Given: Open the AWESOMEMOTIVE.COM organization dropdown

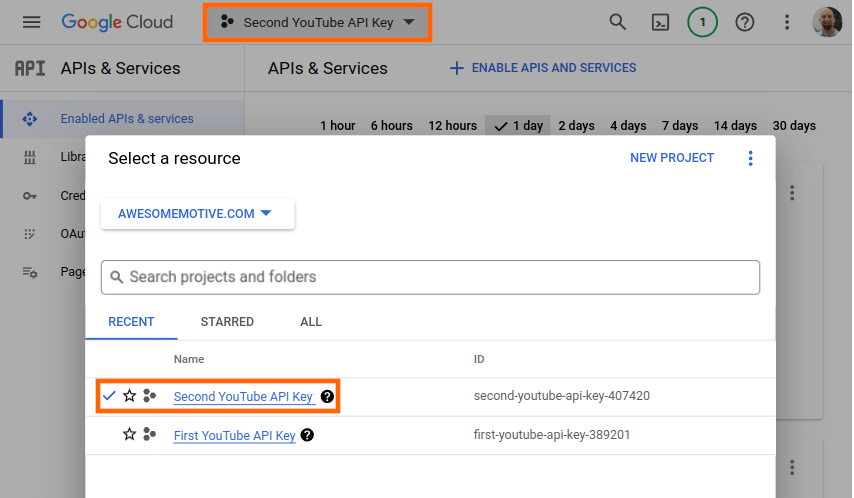Looking at the screenshot, I should (x=197, y=214).
